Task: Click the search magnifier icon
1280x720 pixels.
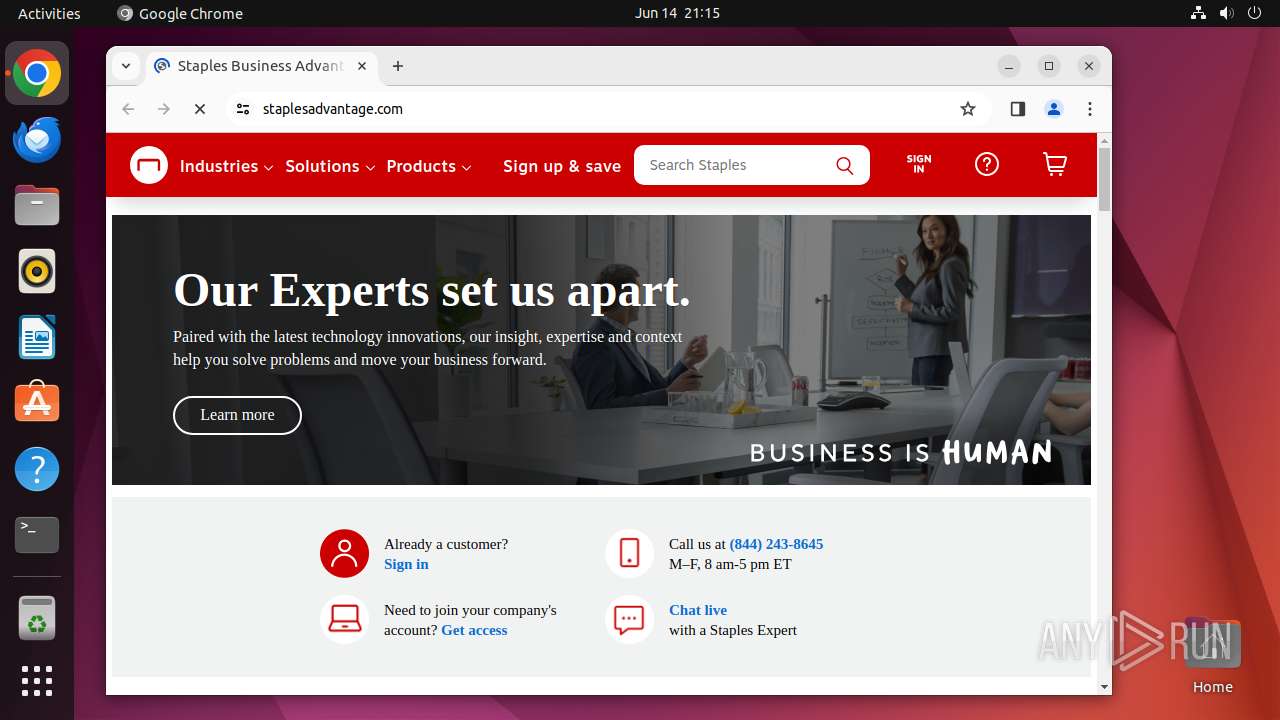Action: pyautogui.click(x=845, y=166)
